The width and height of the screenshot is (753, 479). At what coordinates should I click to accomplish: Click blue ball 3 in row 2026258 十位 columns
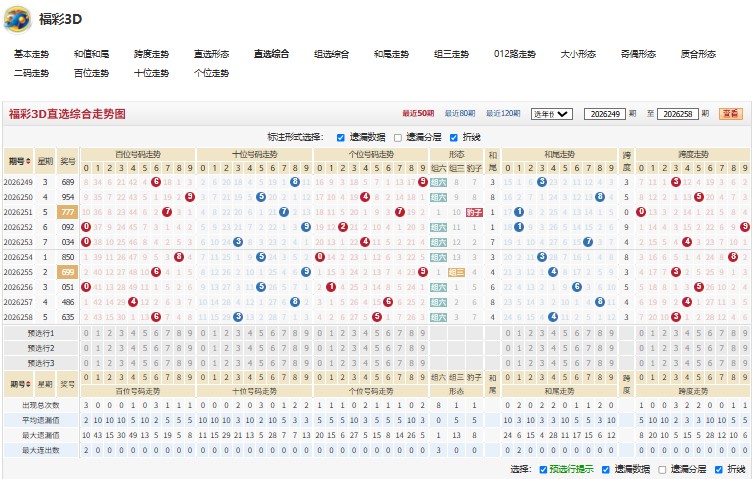point(238,317)
